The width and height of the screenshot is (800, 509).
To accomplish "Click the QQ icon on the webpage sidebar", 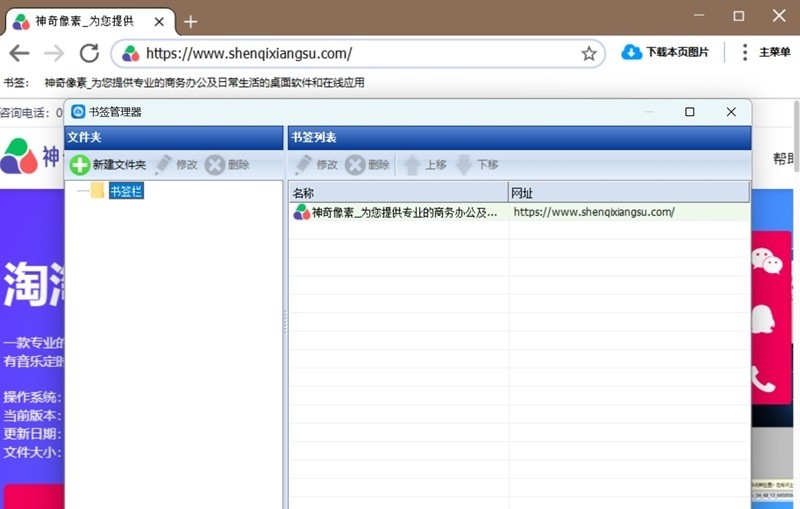I will pos(764,319).
